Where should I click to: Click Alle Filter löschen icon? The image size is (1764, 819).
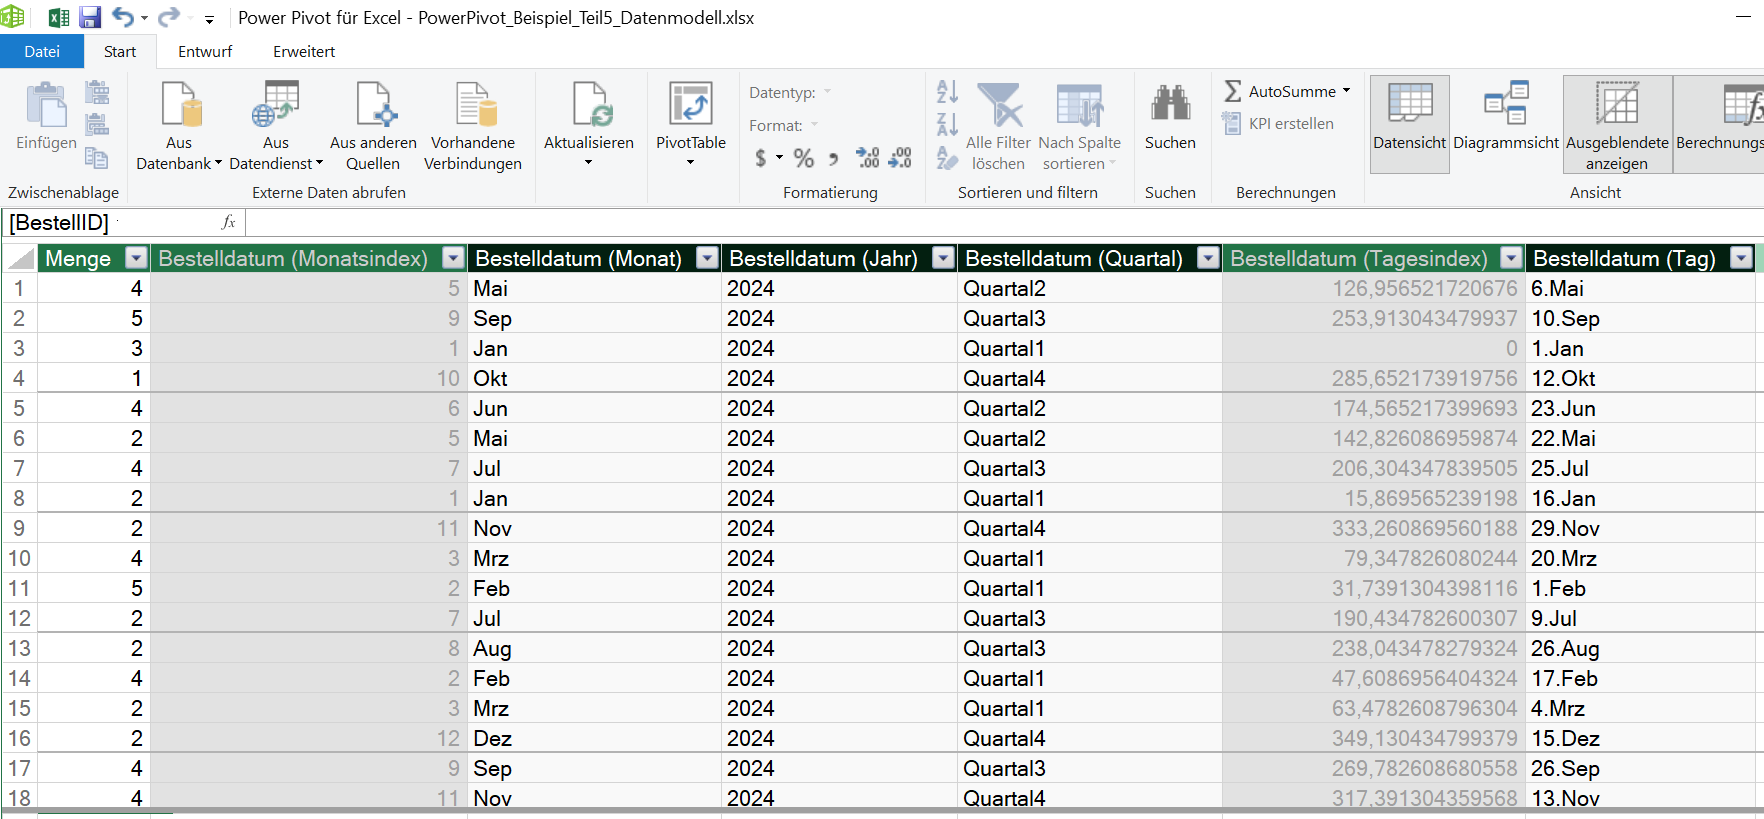[999, 105]
